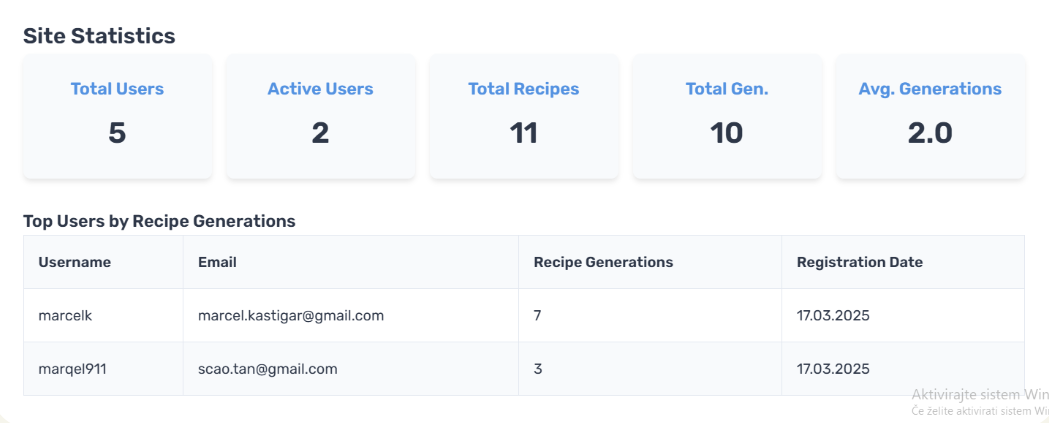
Task: Click the registration date in marcelk's row
Action: pyautogui.click(x=833, y=316)
